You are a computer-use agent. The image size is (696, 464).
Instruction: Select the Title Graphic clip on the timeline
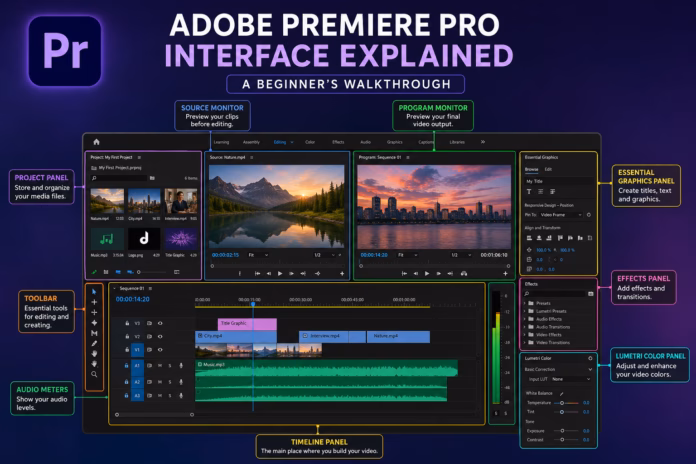tap(247, 324)
